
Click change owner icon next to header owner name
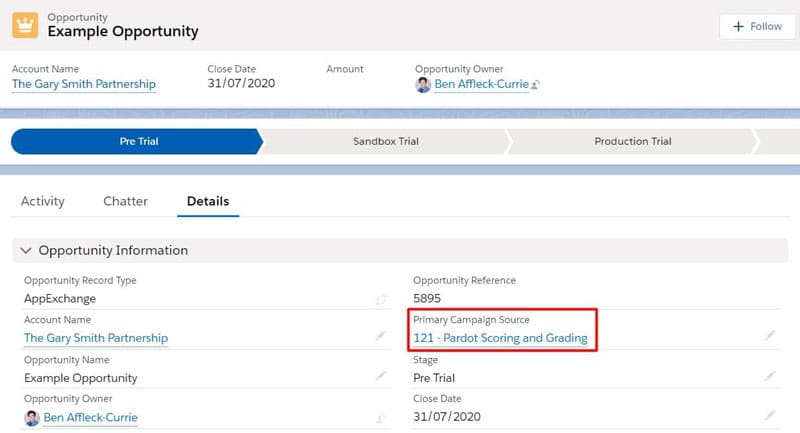[536, 85]
